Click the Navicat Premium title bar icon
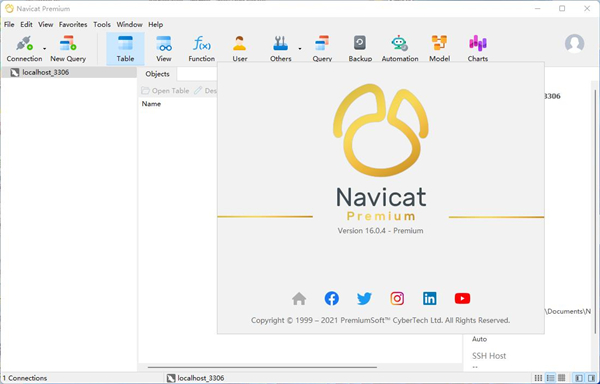The height and width of the screenshot is (384, 600). [9, 8]
